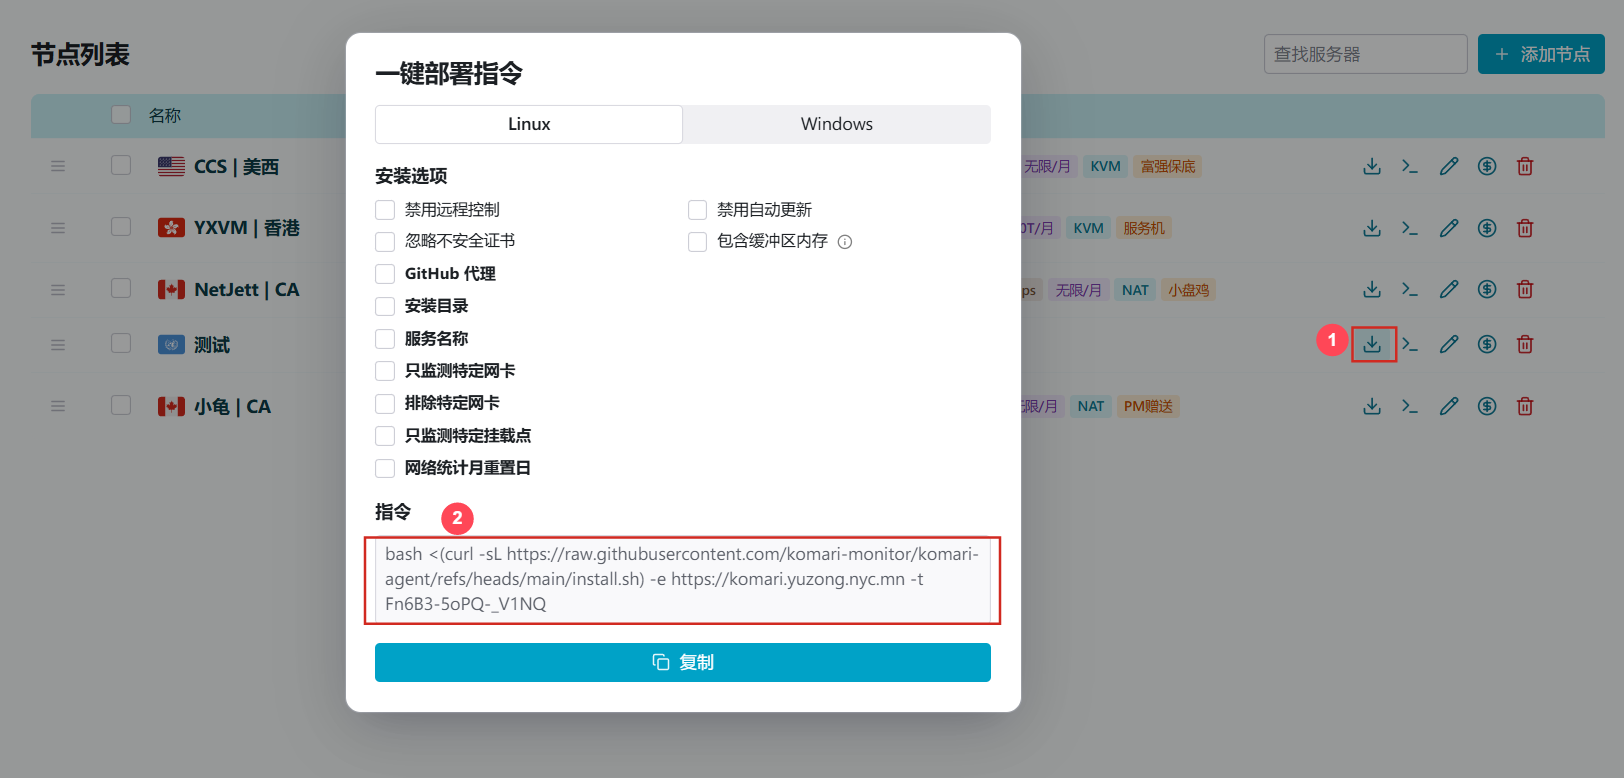Edit the YXVM | 香港 node
The image size is (1624, 778).
coord(1448,228)
